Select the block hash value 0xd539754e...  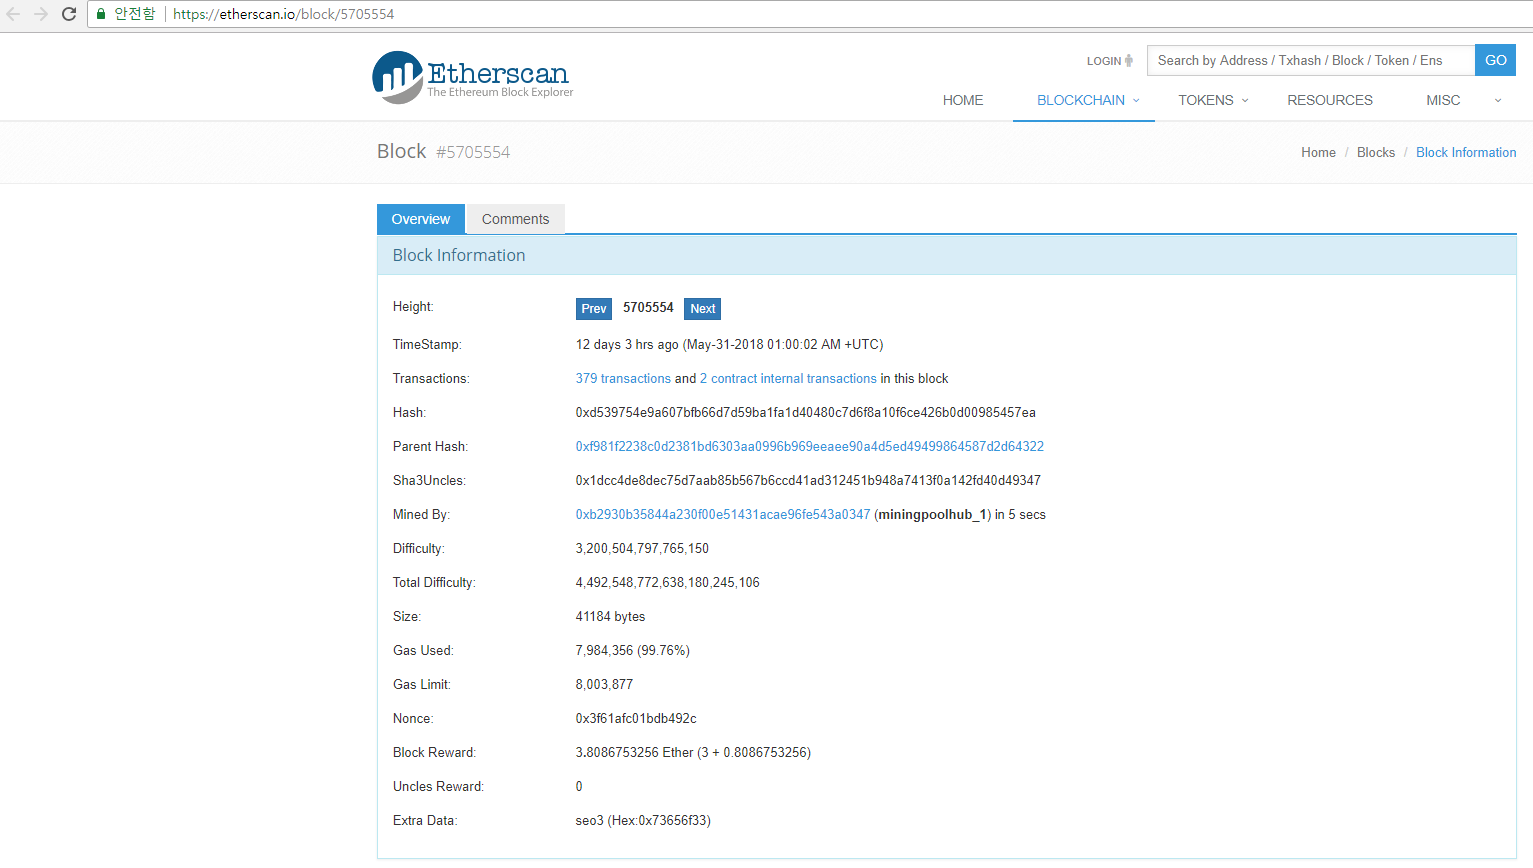pyautogui.click(x=806, y=413)
